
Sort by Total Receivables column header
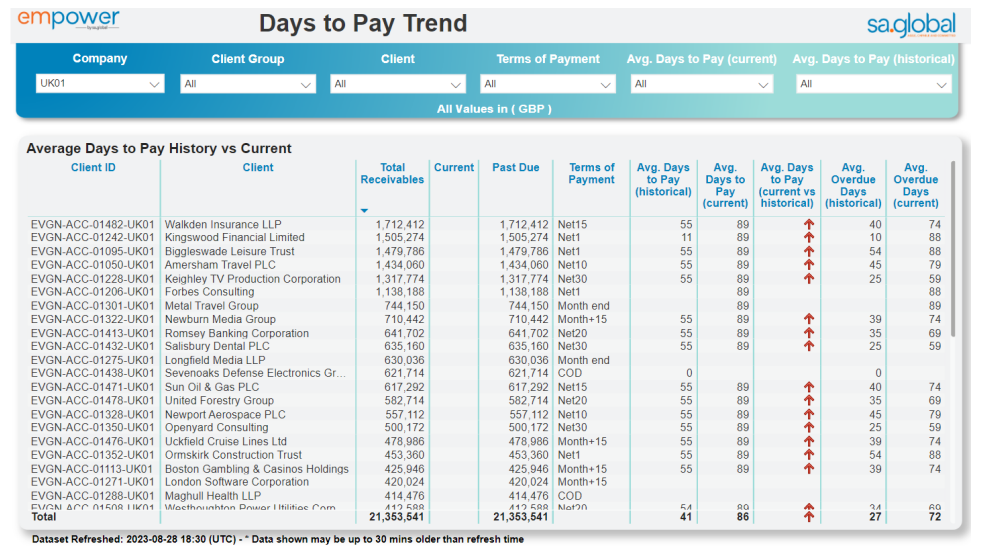(x=392, y=173)
